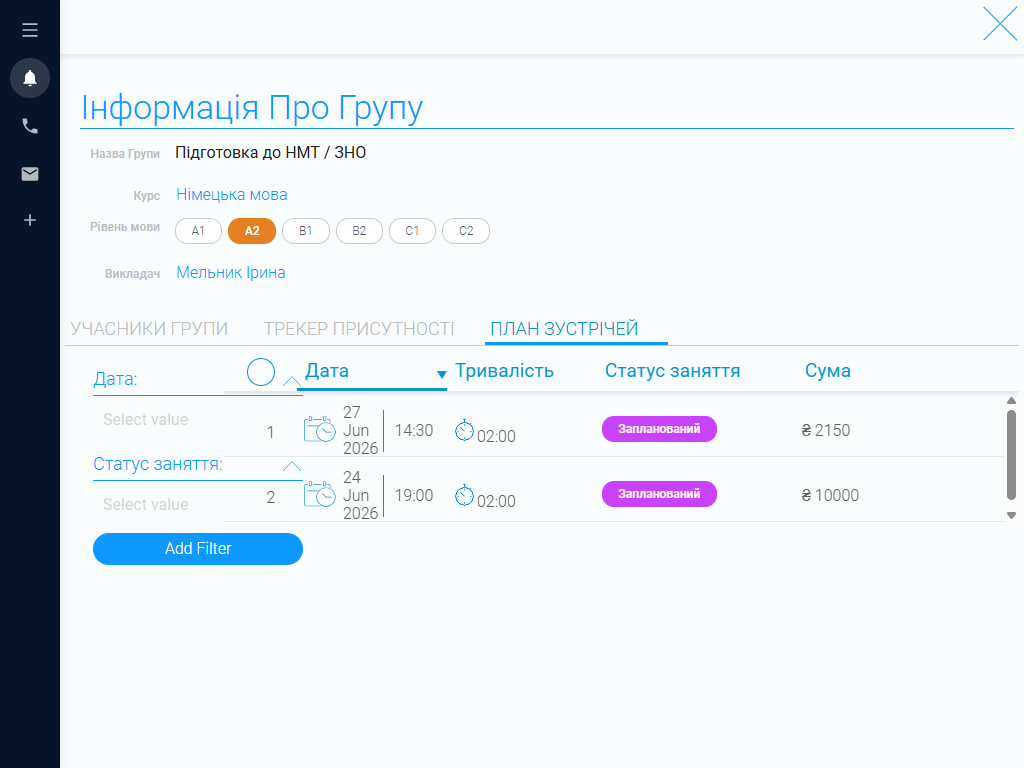The image size is (1024, 768).
Task: Select language level A1
Action: point(199,231)
